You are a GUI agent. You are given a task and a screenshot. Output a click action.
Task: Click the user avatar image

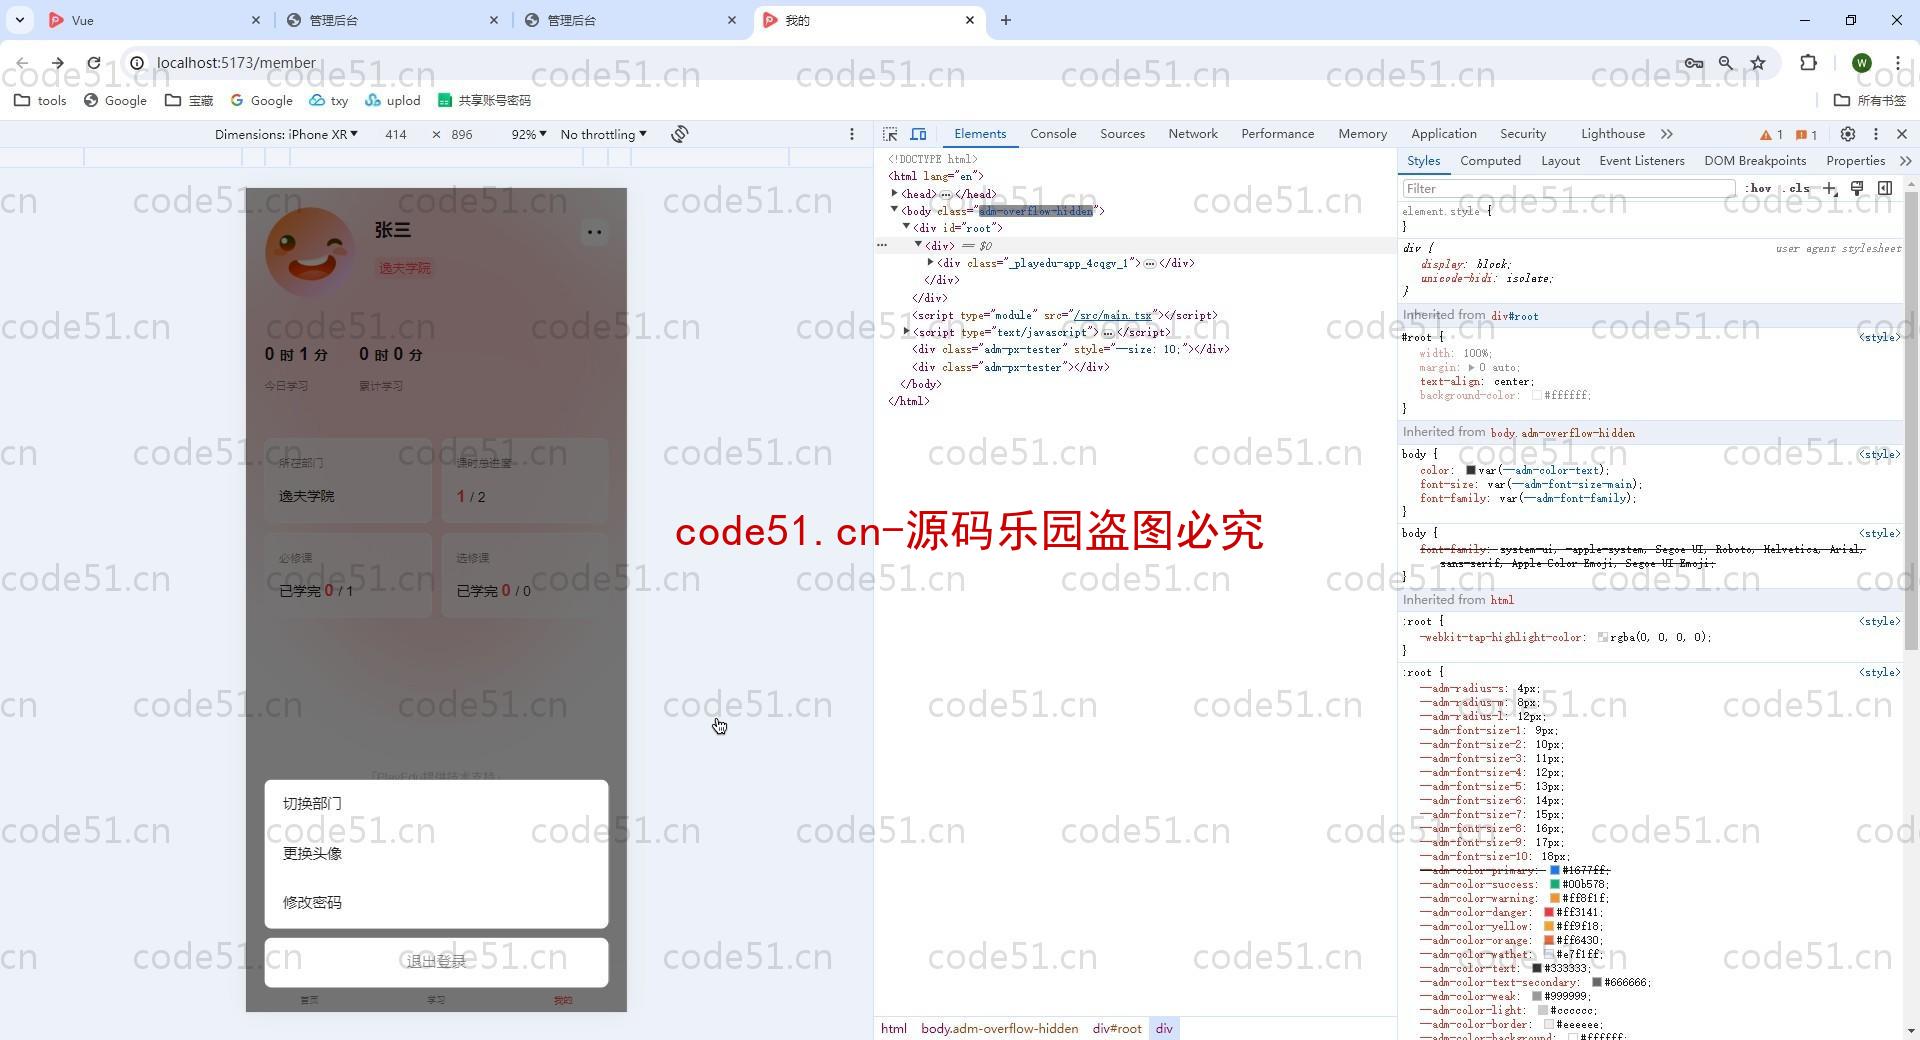(310, 252)
